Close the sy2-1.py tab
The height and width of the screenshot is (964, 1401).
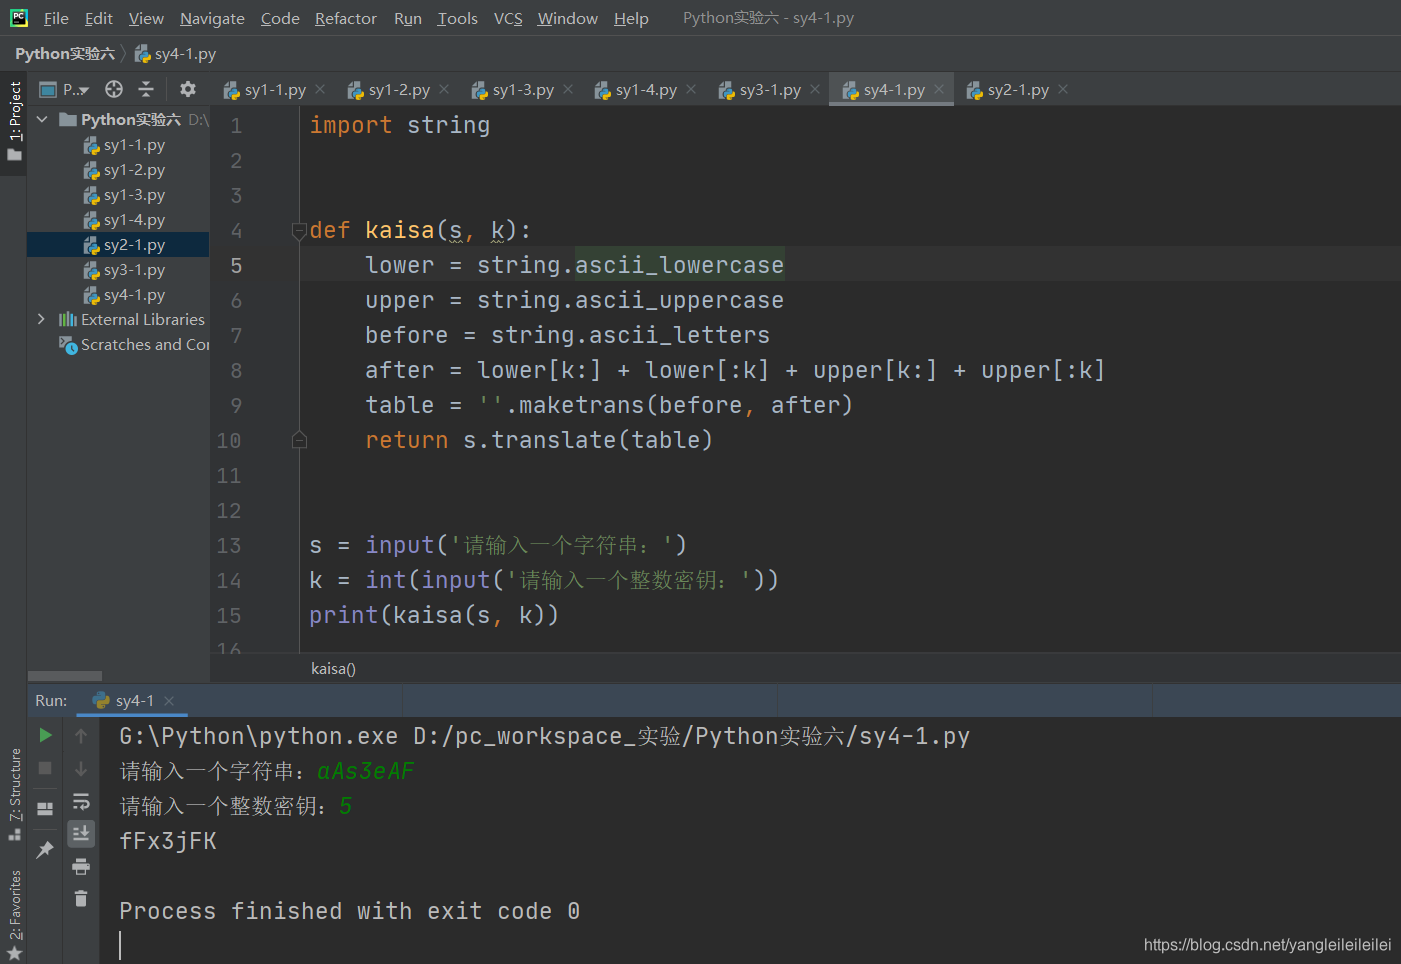(x=1063, y=89)
